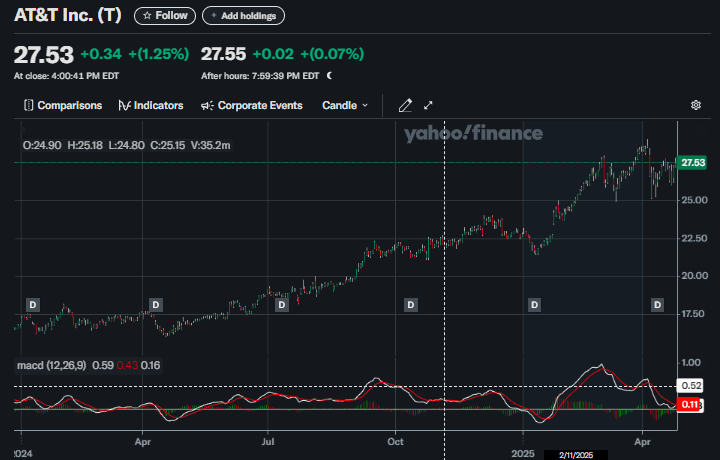Open the Corporate Events menu
Image resolution: width=720 pixels, height=460 pixels.
click(252, 105)
